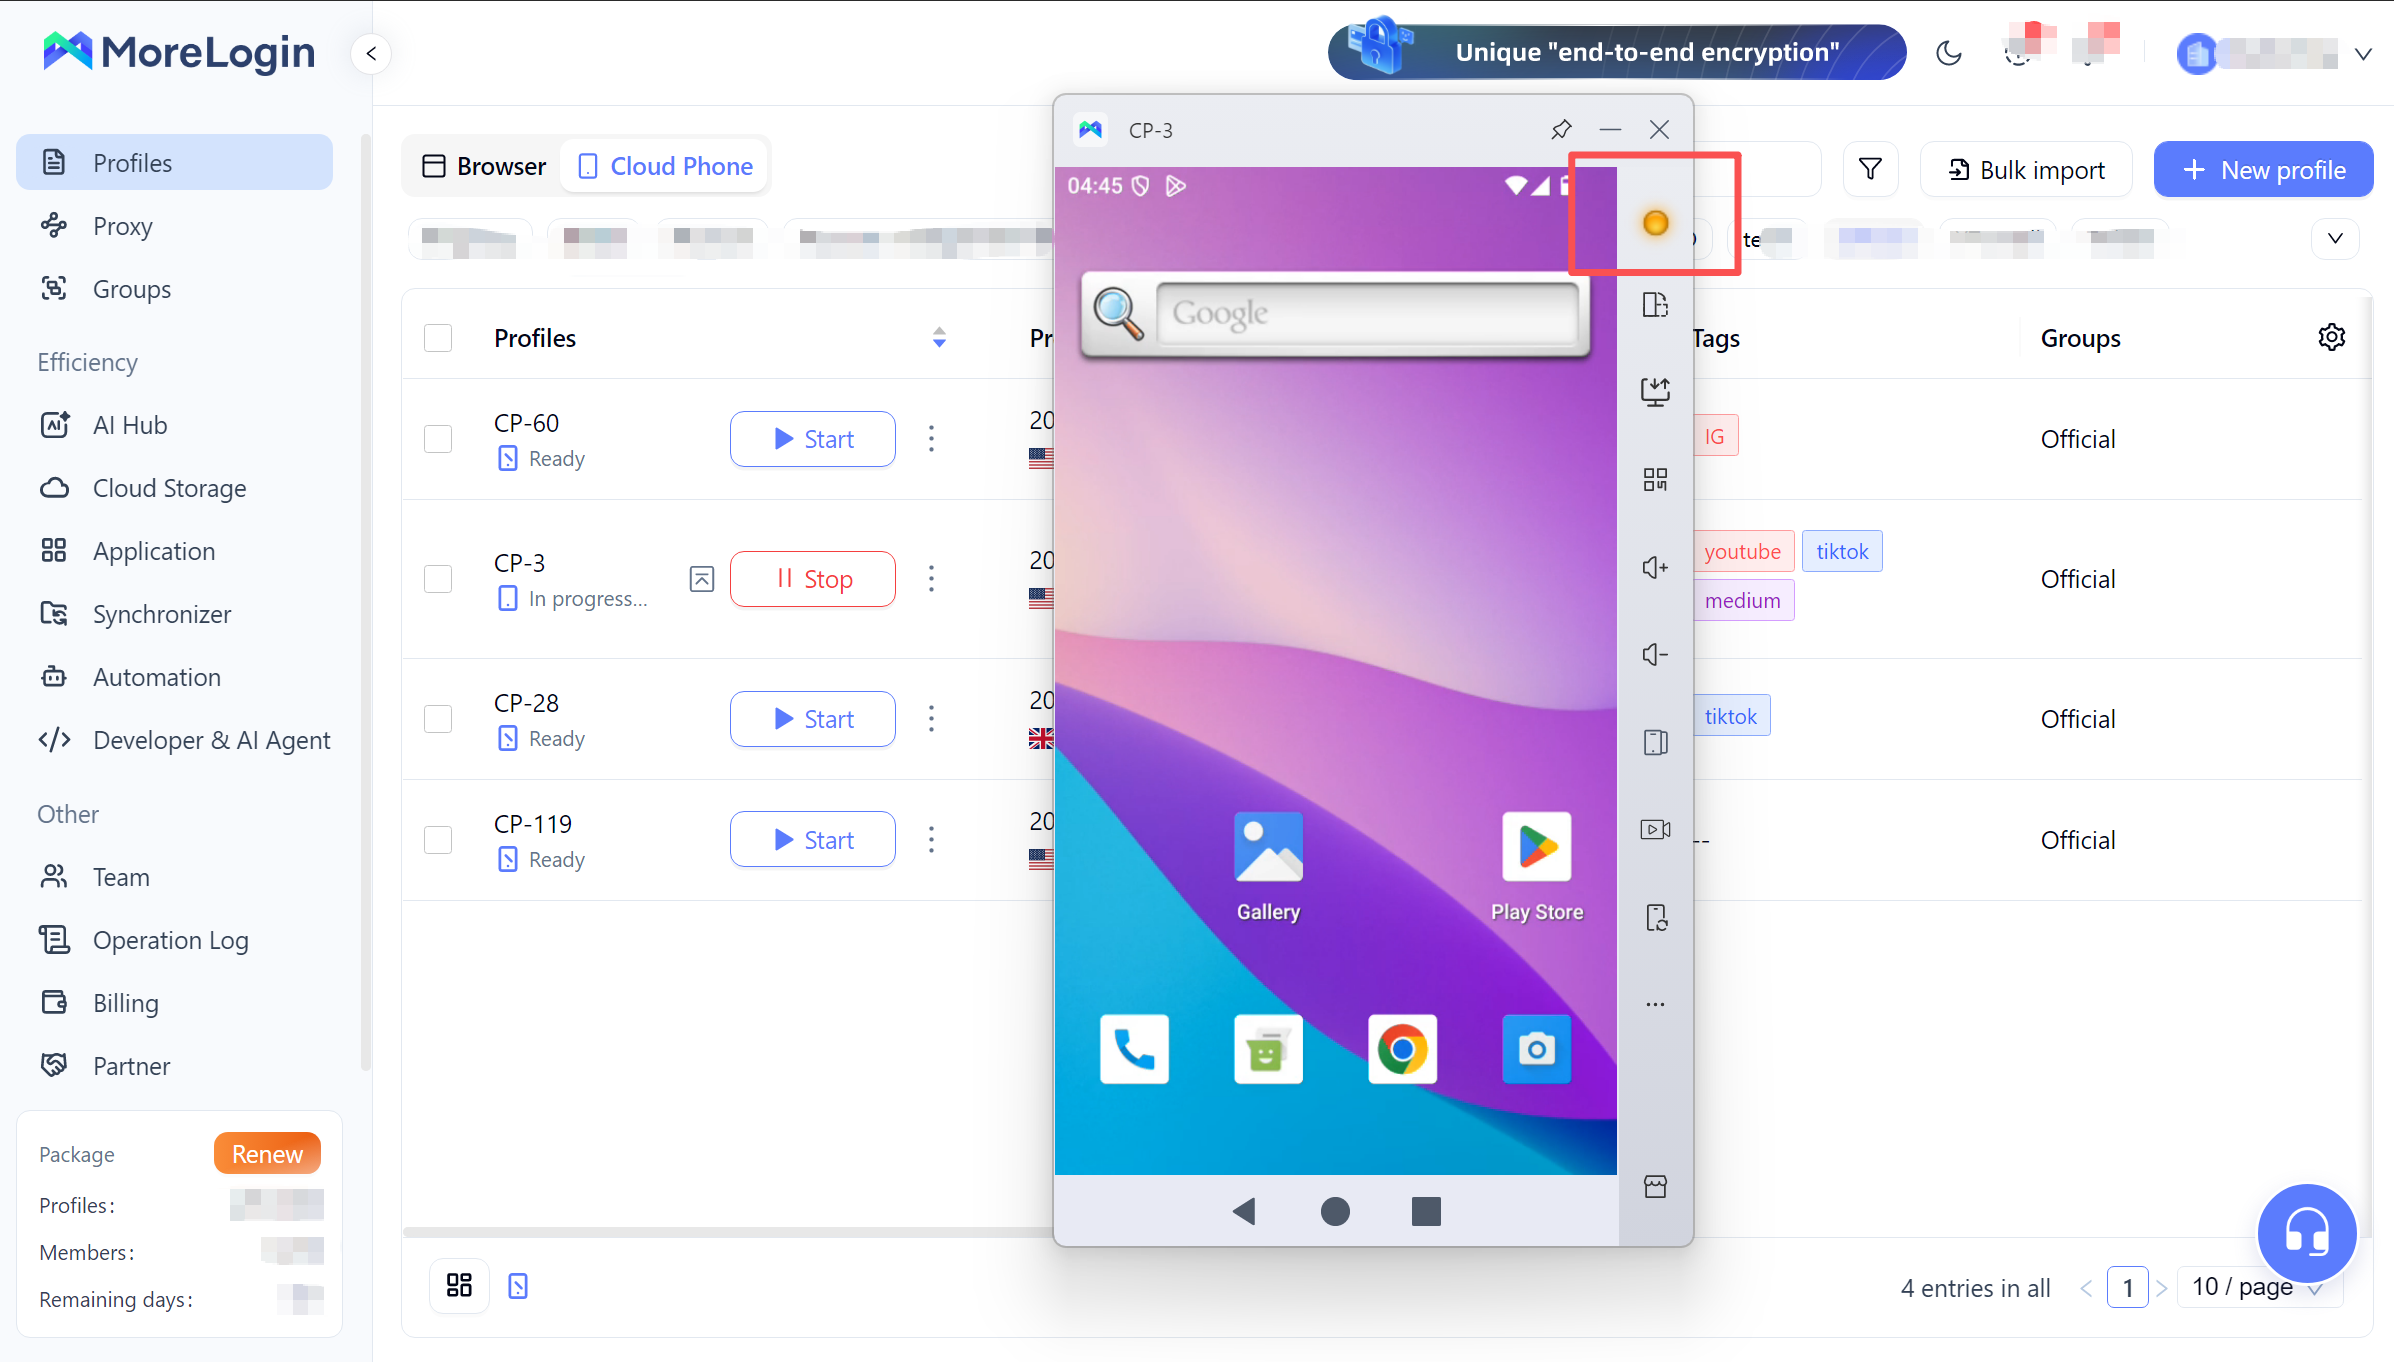
Task: Click the screen record icon in CP-3 sidebar
Action: pyautogui.click(x=1655, y=829)
